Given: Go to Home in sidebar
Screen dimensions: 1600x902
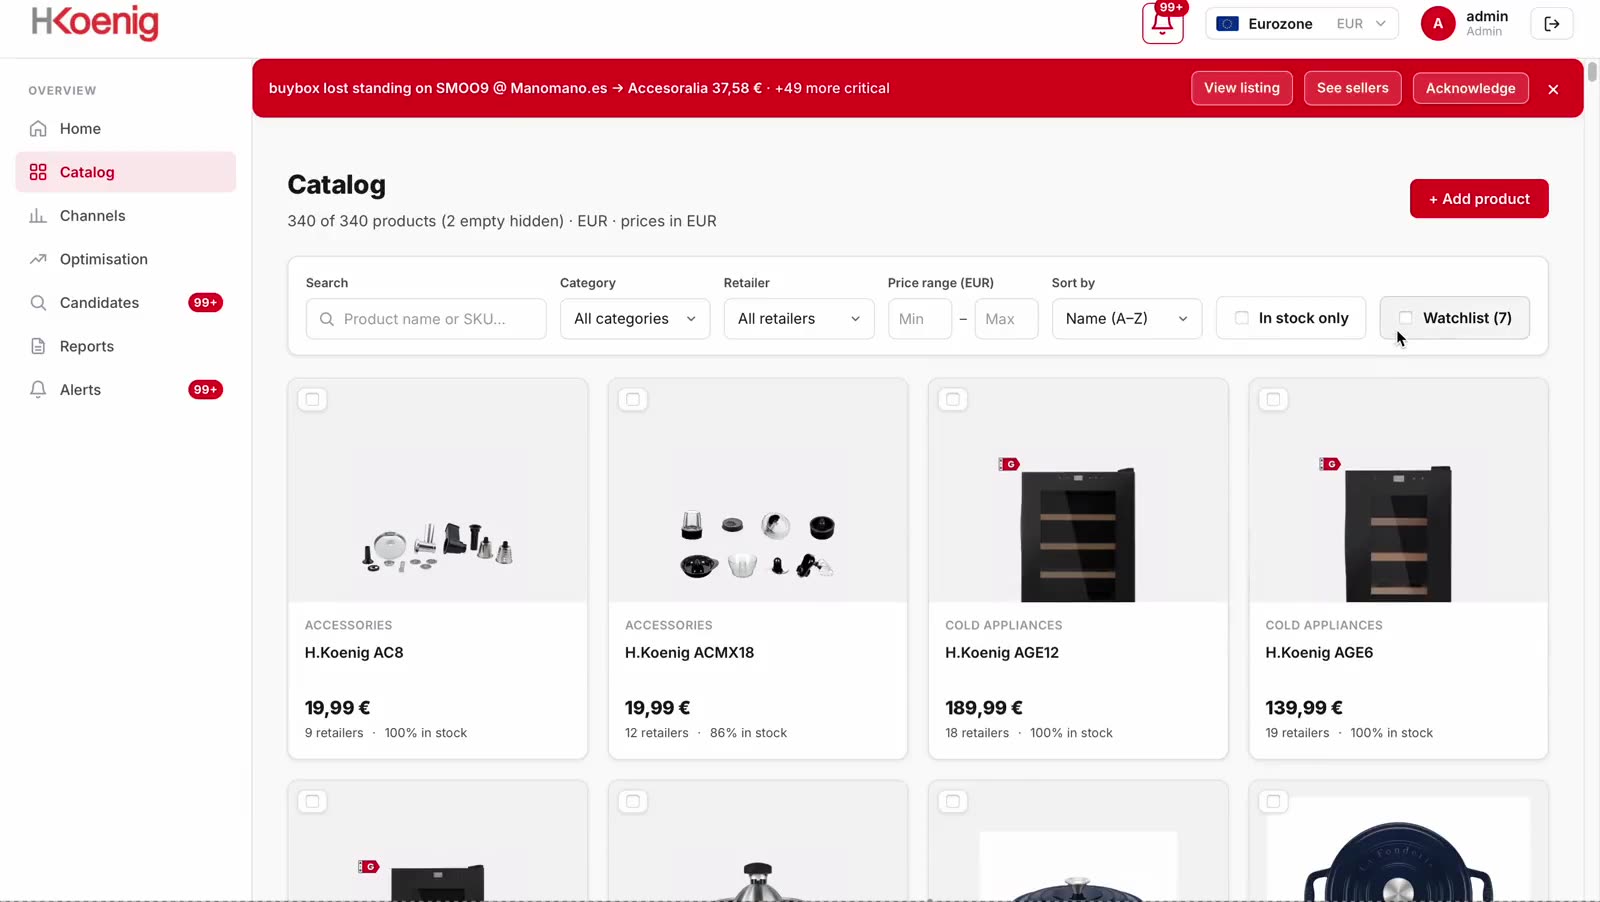Looking at the screenshot, I should [x=126, y=129].
